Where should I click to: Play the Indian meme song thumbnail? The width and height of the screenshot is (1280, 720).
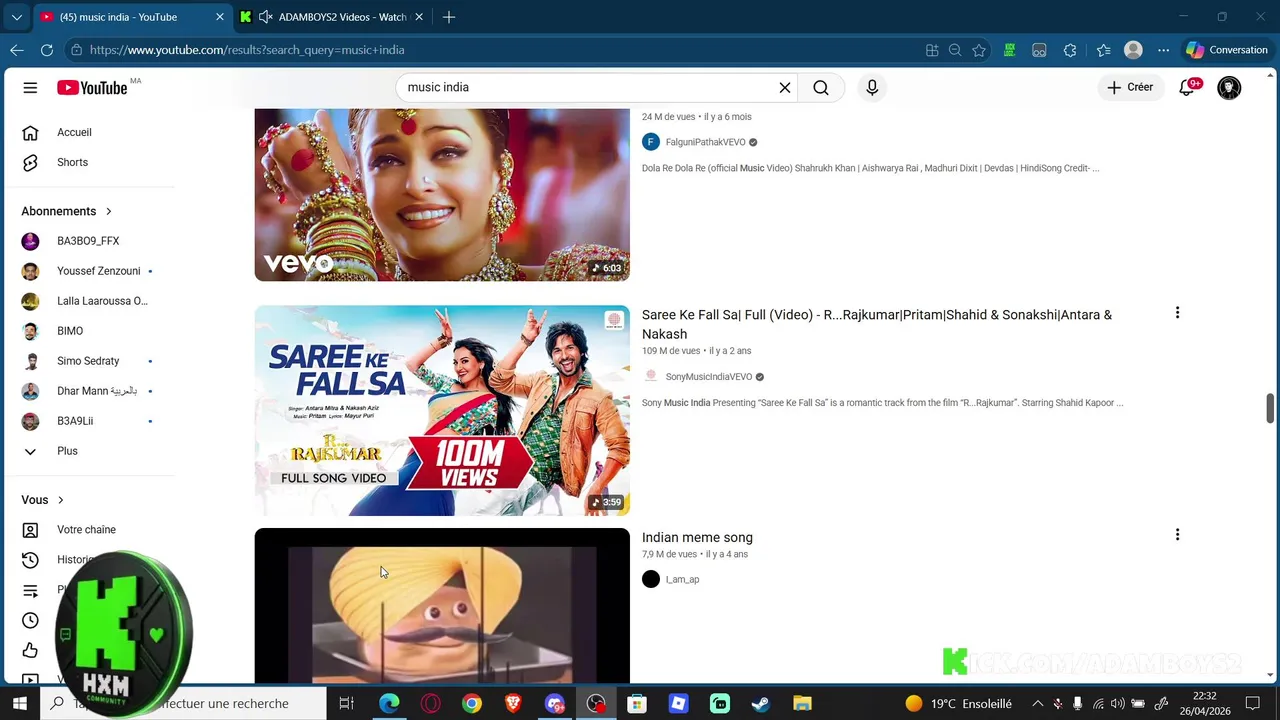pyautogui.click(x=442, y=606)
